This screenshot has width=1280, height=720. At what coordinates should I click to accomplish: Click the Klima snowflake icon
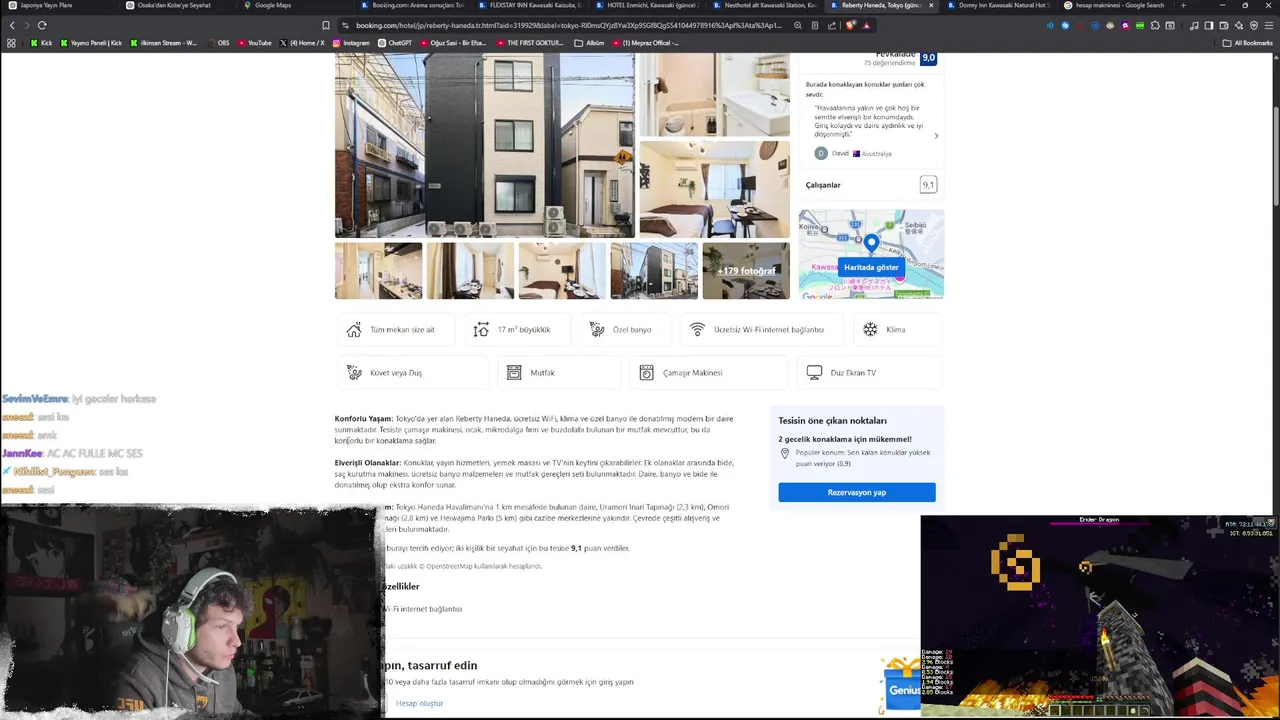[x=870, y=329]
